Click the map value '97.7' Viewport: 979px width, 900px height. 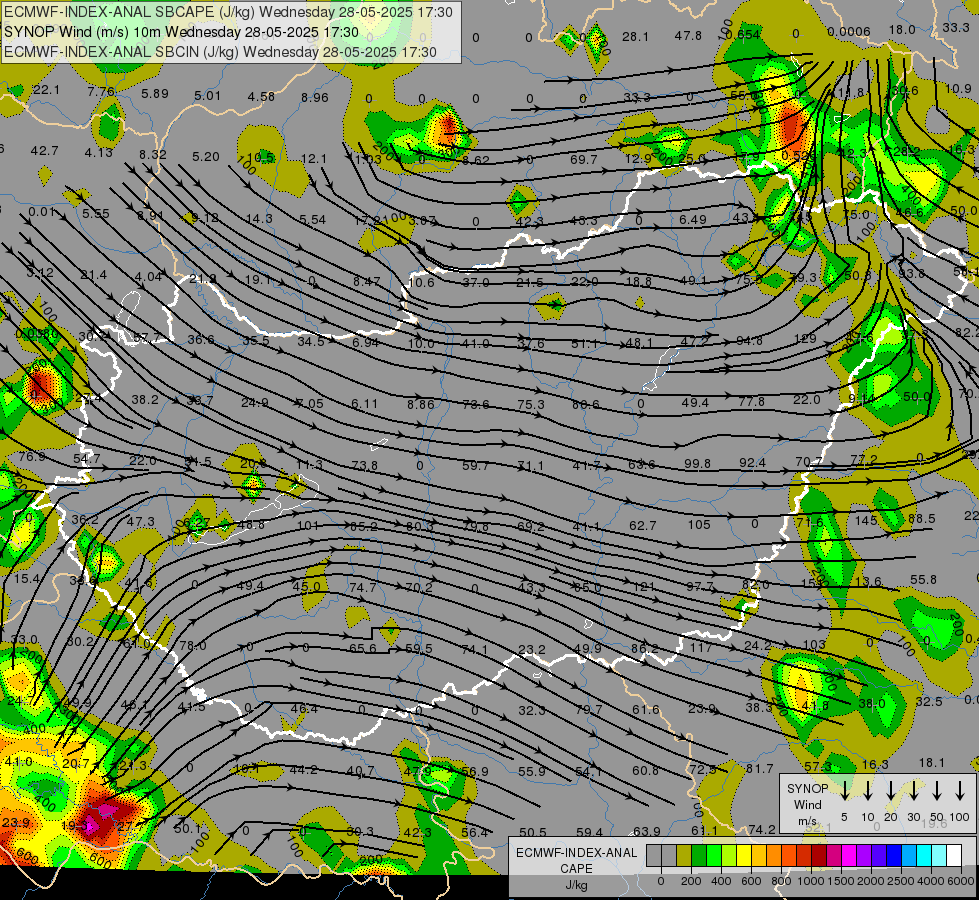click(700, 586)
